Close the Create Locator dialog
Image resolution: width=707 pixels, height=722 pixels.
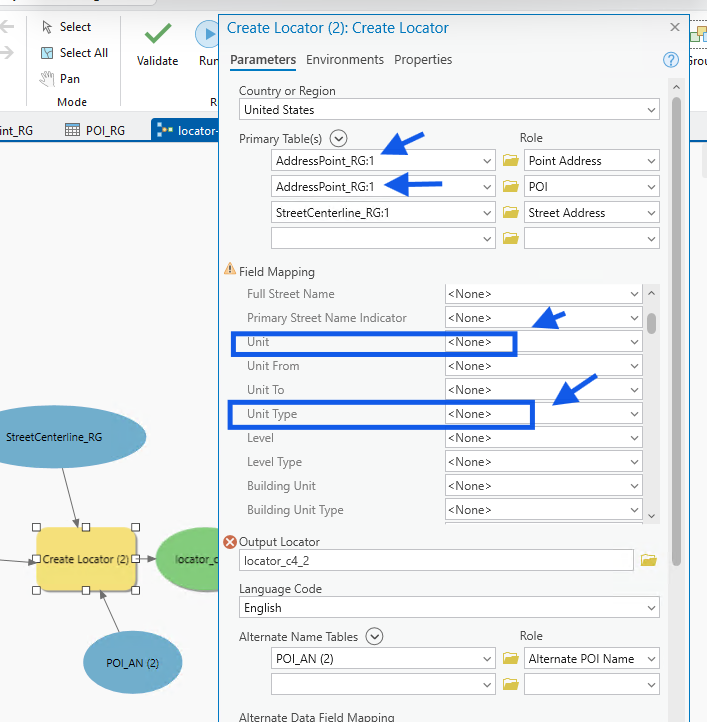coord(674,28)
